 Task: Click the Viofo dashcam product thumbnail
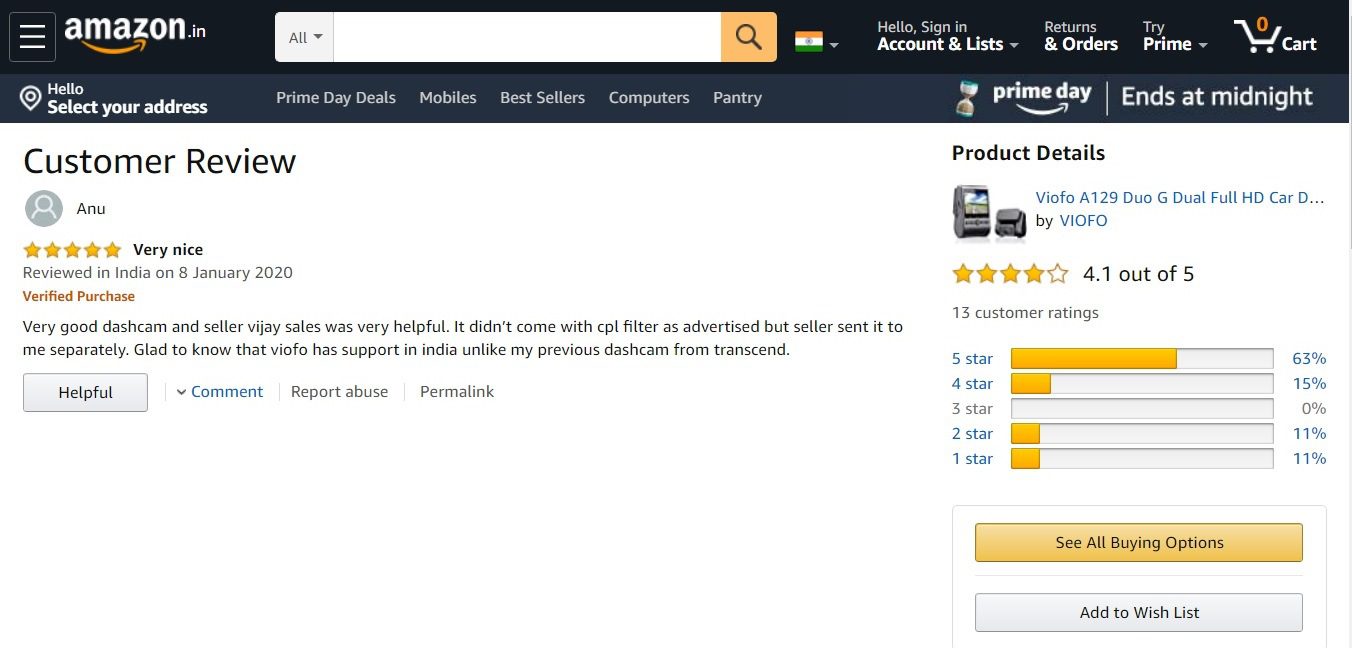coord(989,212)
